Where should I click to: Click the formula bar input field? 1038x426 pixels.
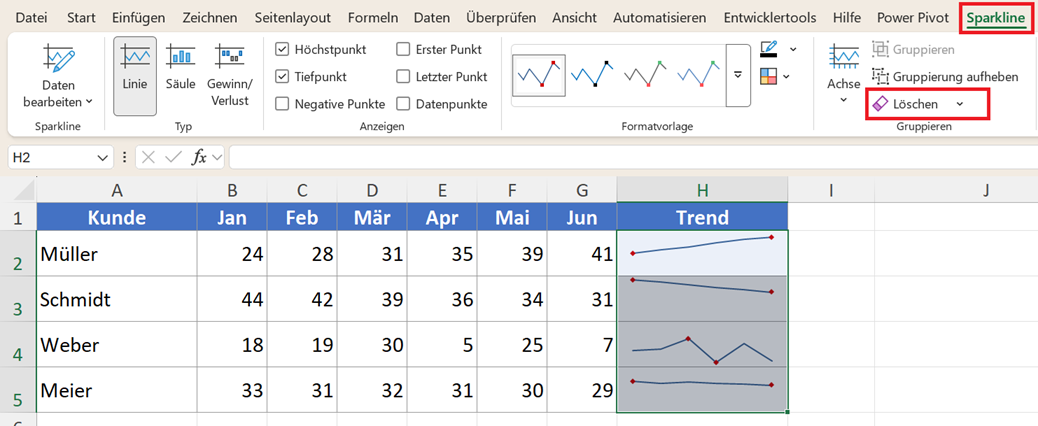[x=633, y=157]
